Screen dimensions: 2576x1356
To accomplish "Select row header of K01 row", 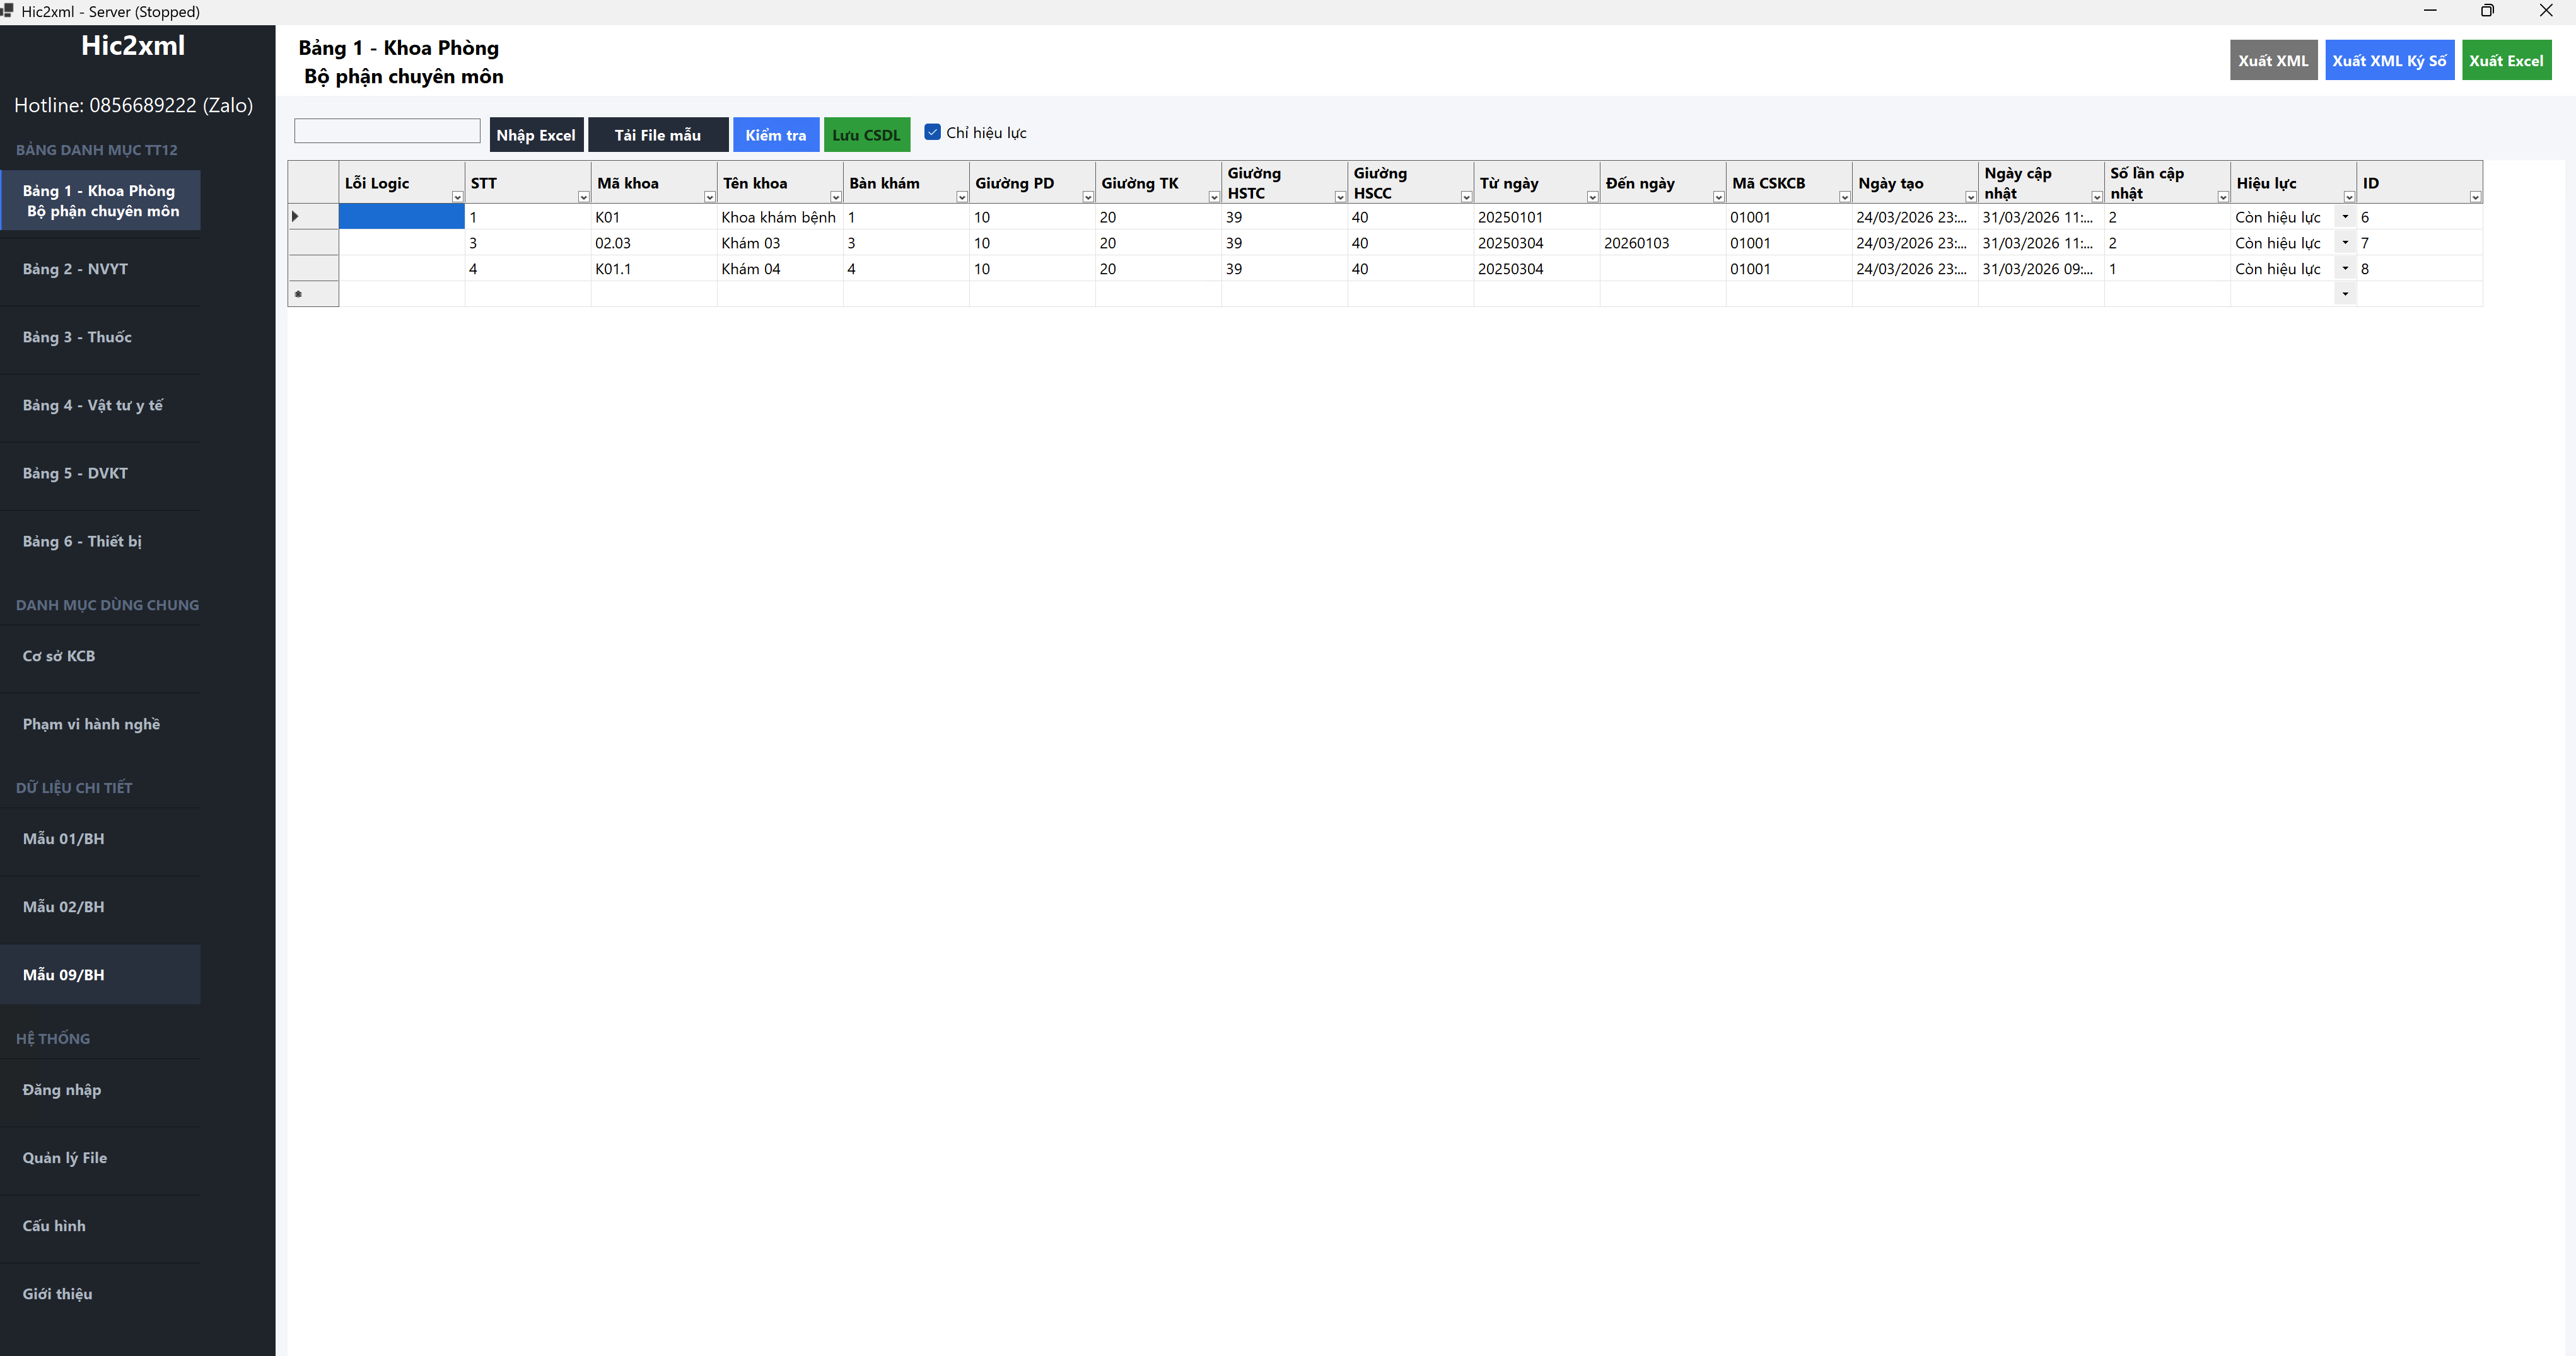I will tap(313, 217).
